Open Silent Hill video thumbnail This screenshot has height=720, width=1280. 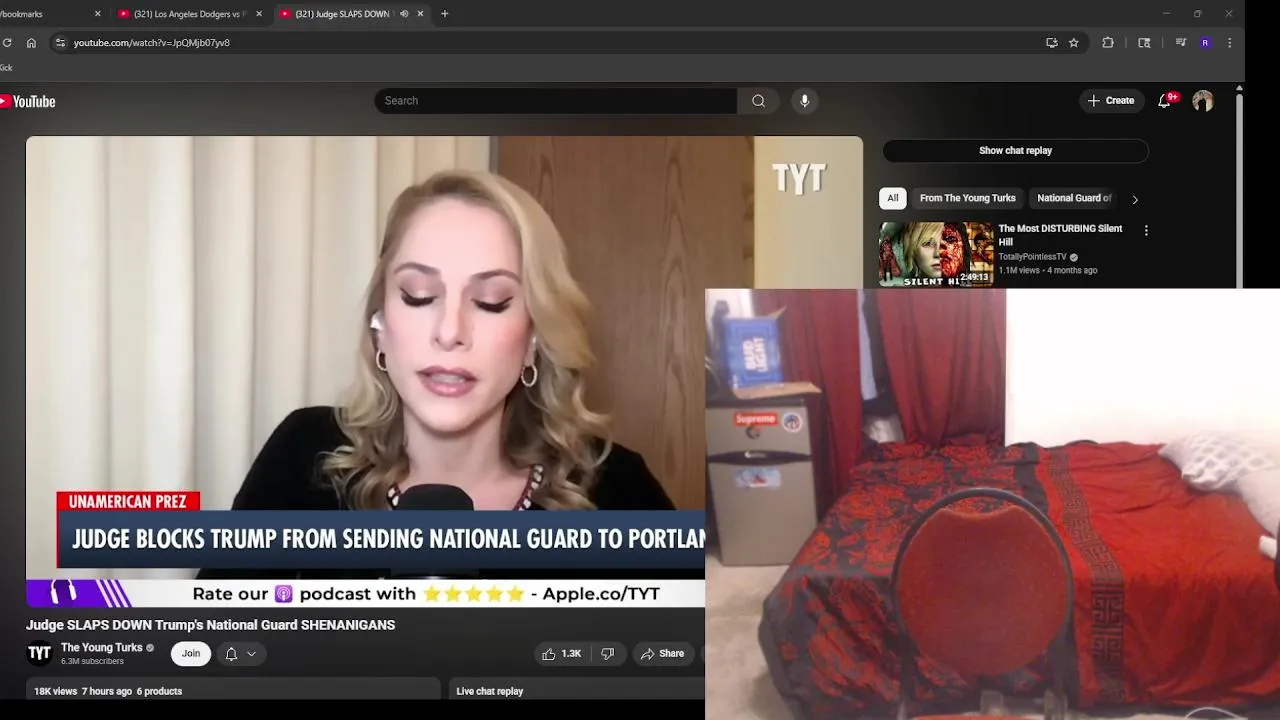(x=936, y=254)
